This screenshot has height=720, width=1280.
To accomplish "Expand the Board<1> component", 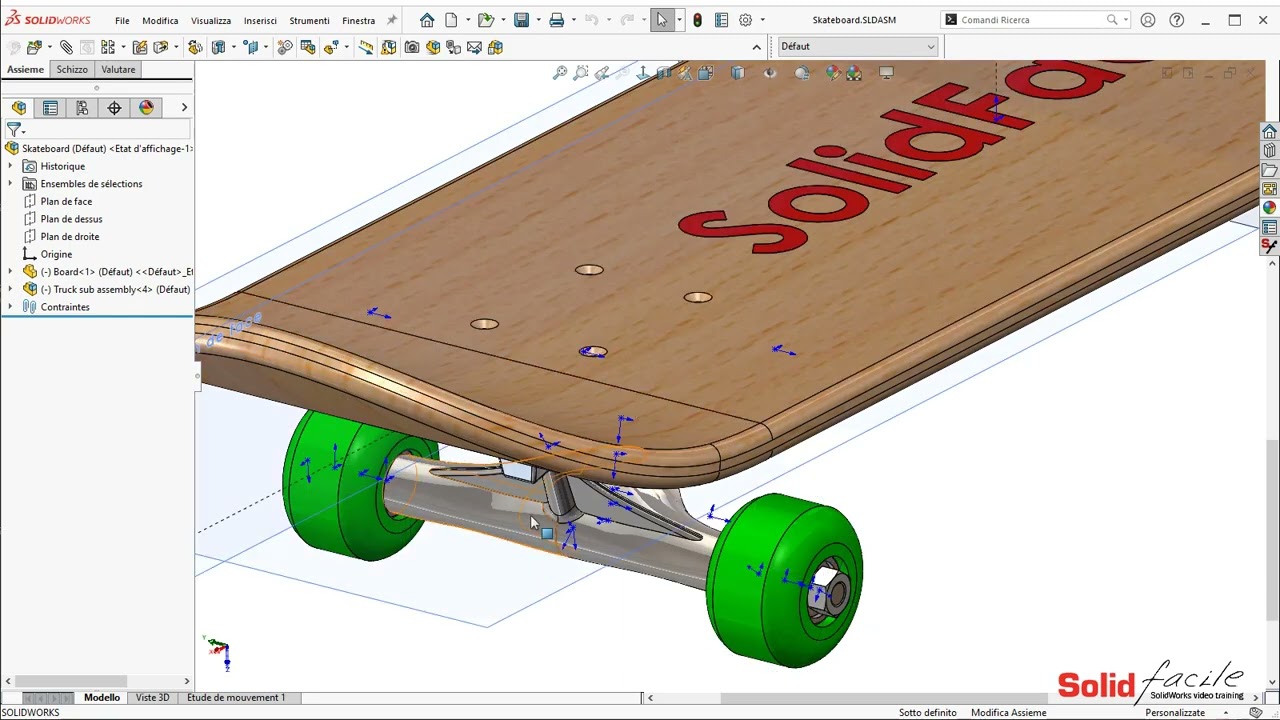I will coord(10,272).
